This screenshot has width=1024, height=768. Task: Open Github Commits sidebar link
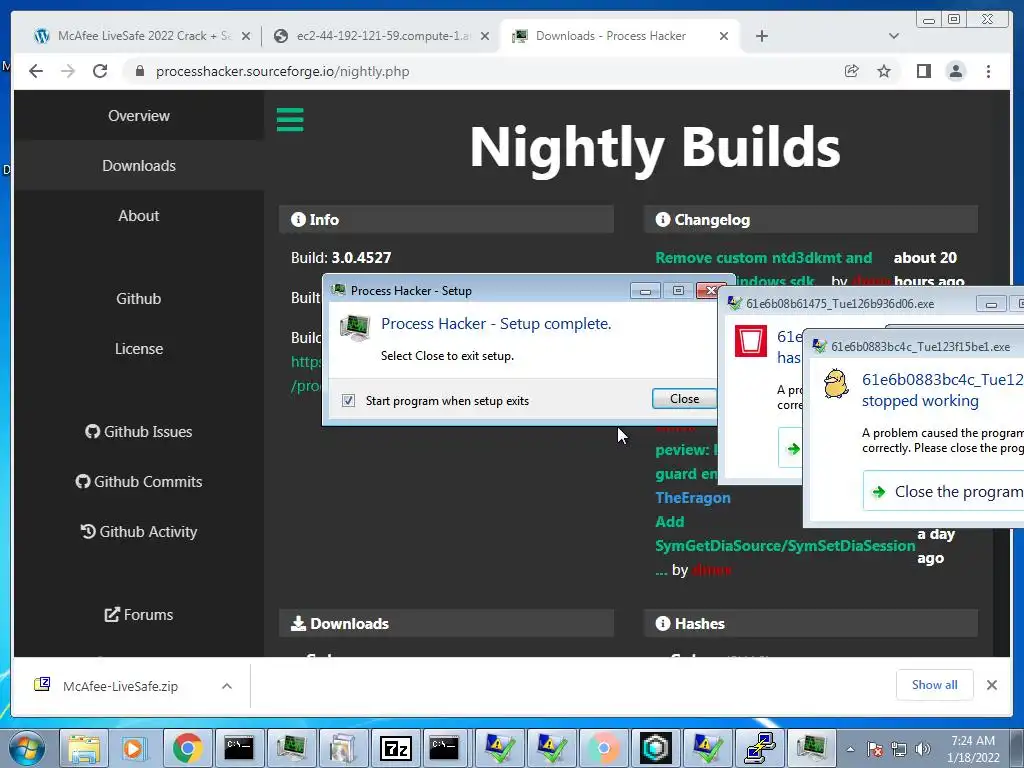tap(139, 481)
